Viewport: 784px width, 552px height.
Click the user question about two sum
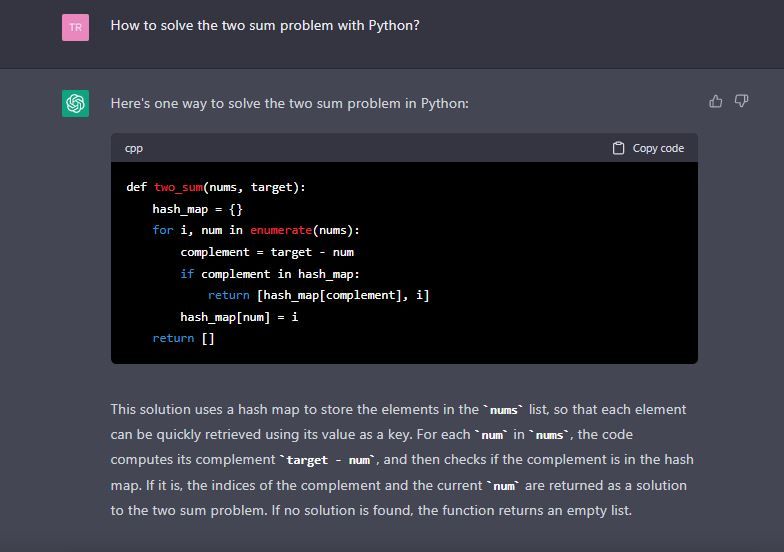click(265, 26)
